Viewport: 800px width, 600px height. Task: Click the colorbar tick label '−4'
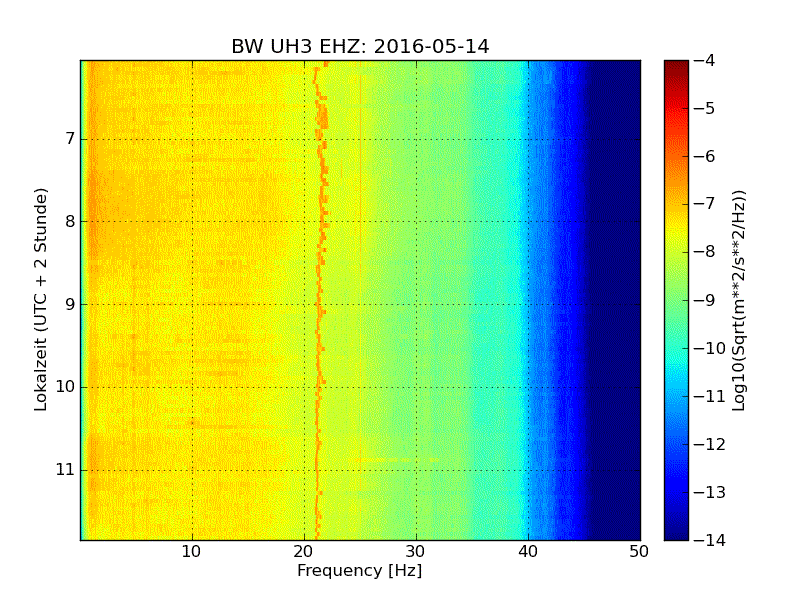point(704,60)
